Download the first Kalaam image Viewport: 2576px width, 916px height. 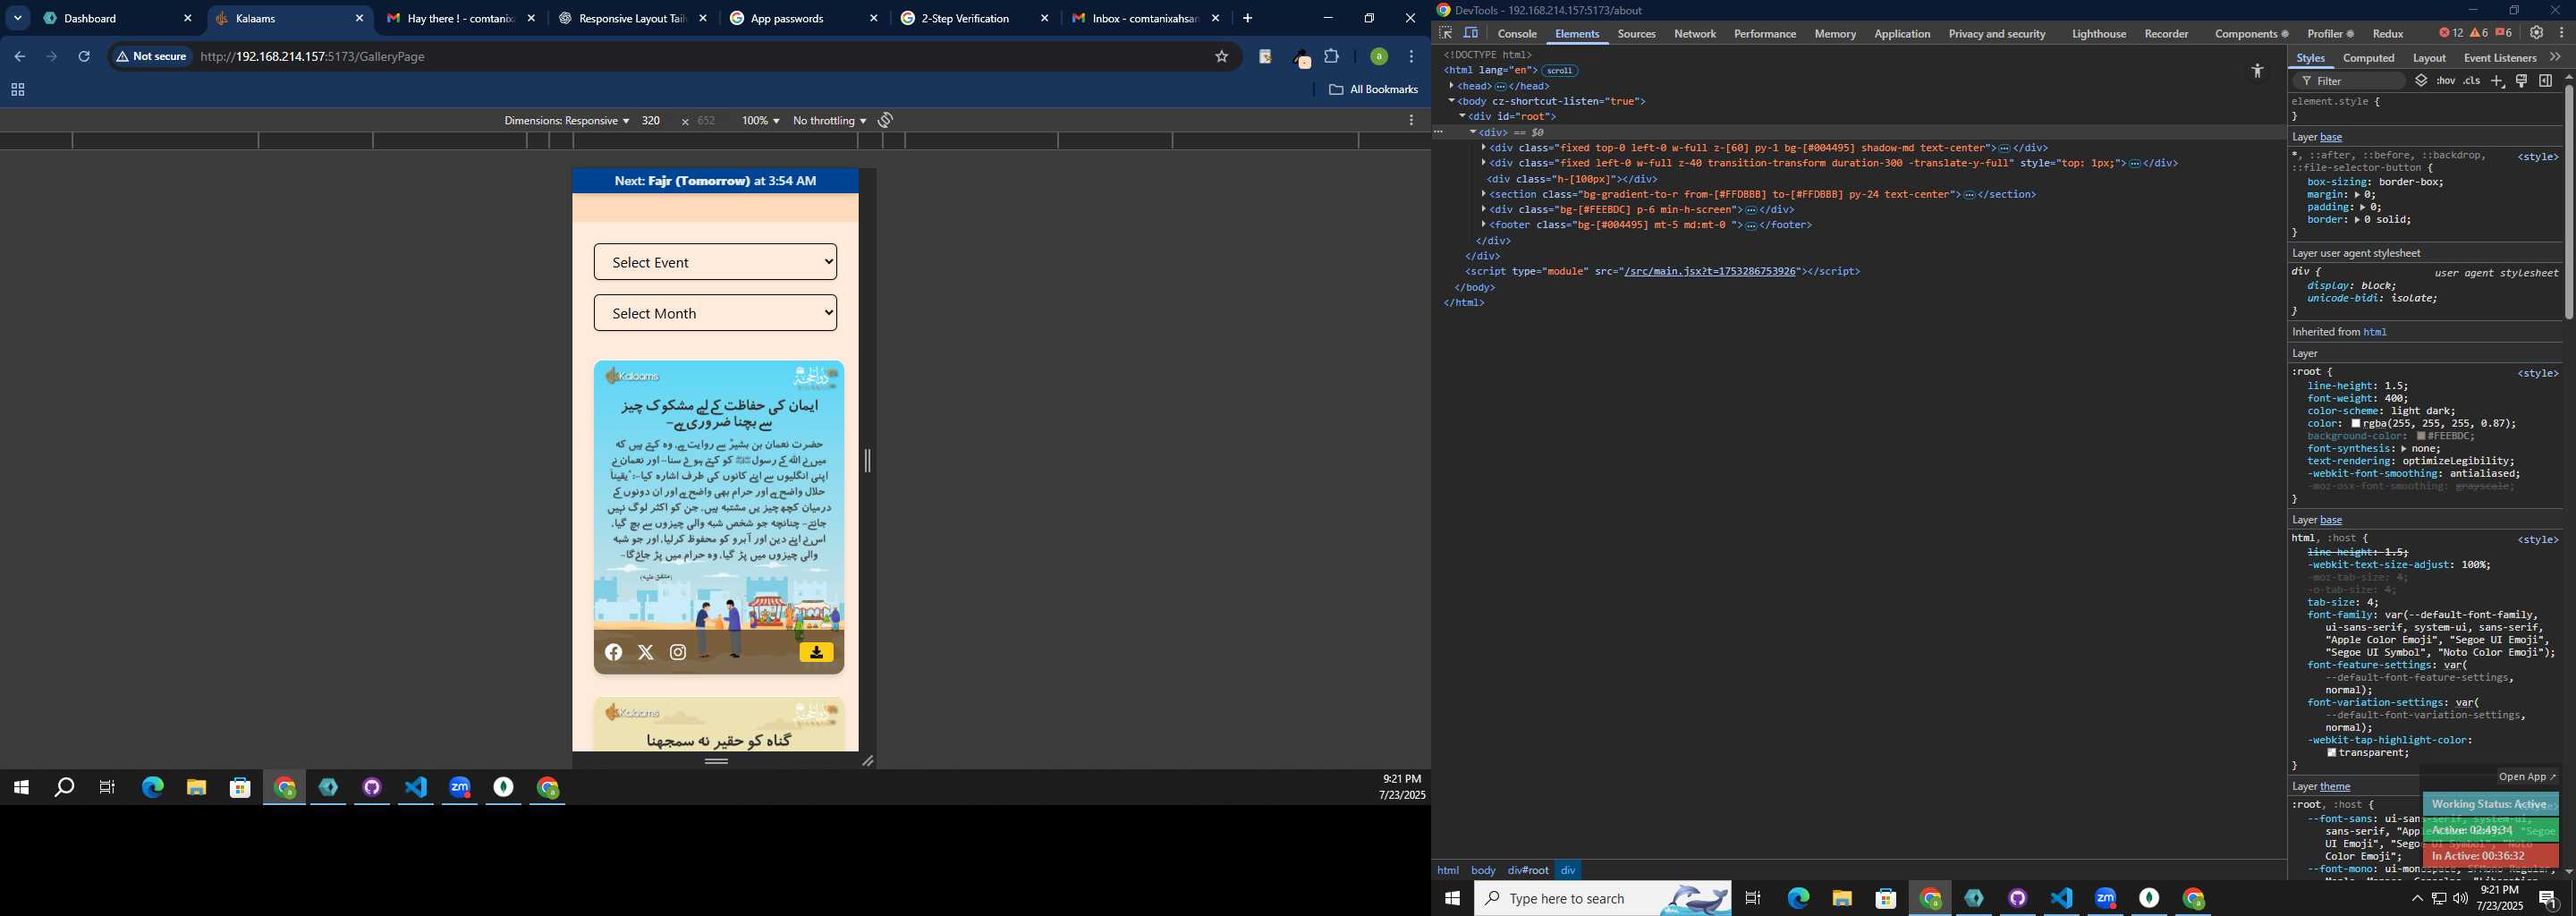(816, 652)
